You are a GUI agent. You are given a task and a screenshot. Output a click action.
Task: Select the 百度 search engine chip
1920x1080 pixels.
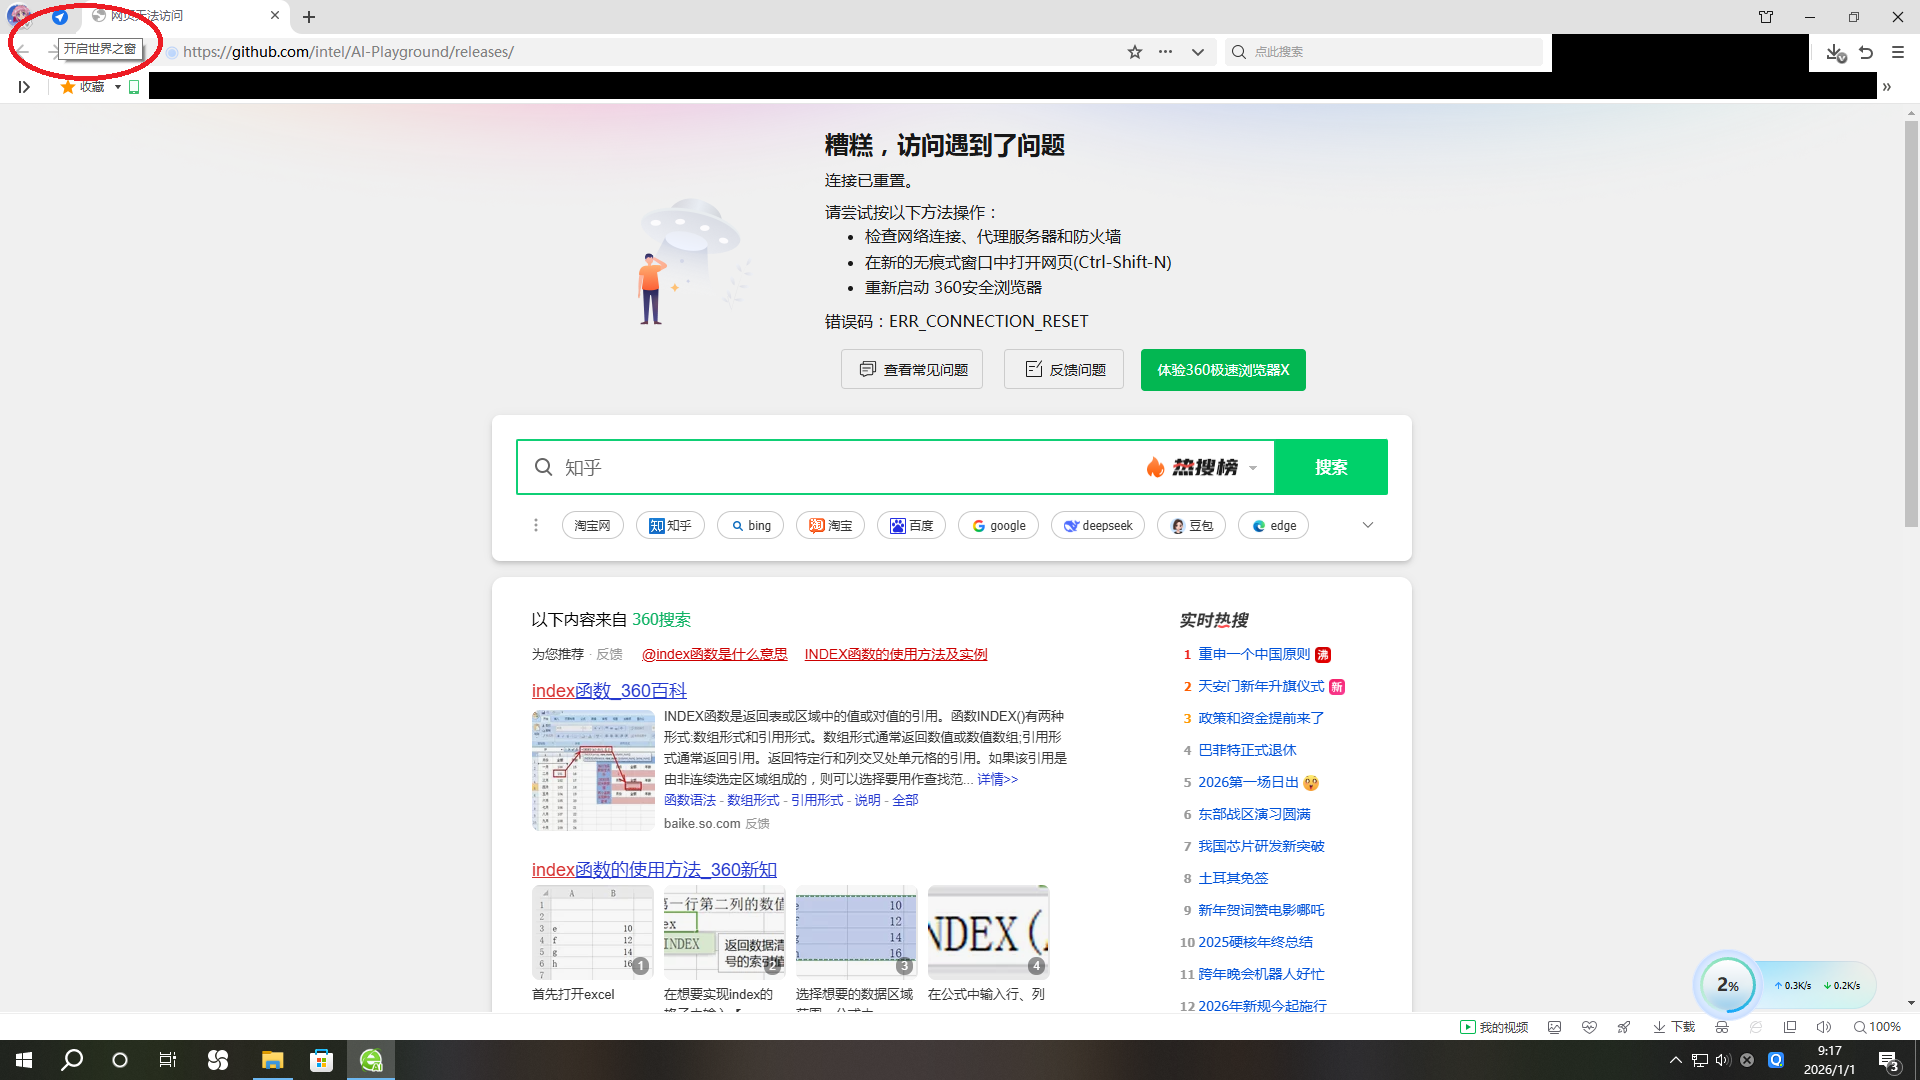[x=911, y=525]
